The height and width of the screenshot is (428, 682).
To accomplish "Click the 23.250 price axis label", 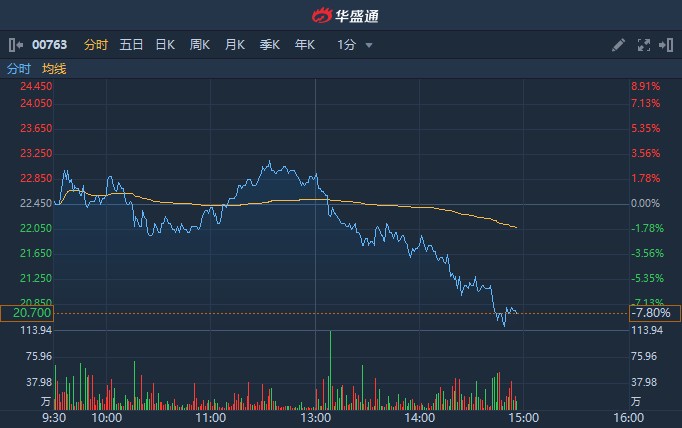I will coord(36,154).
